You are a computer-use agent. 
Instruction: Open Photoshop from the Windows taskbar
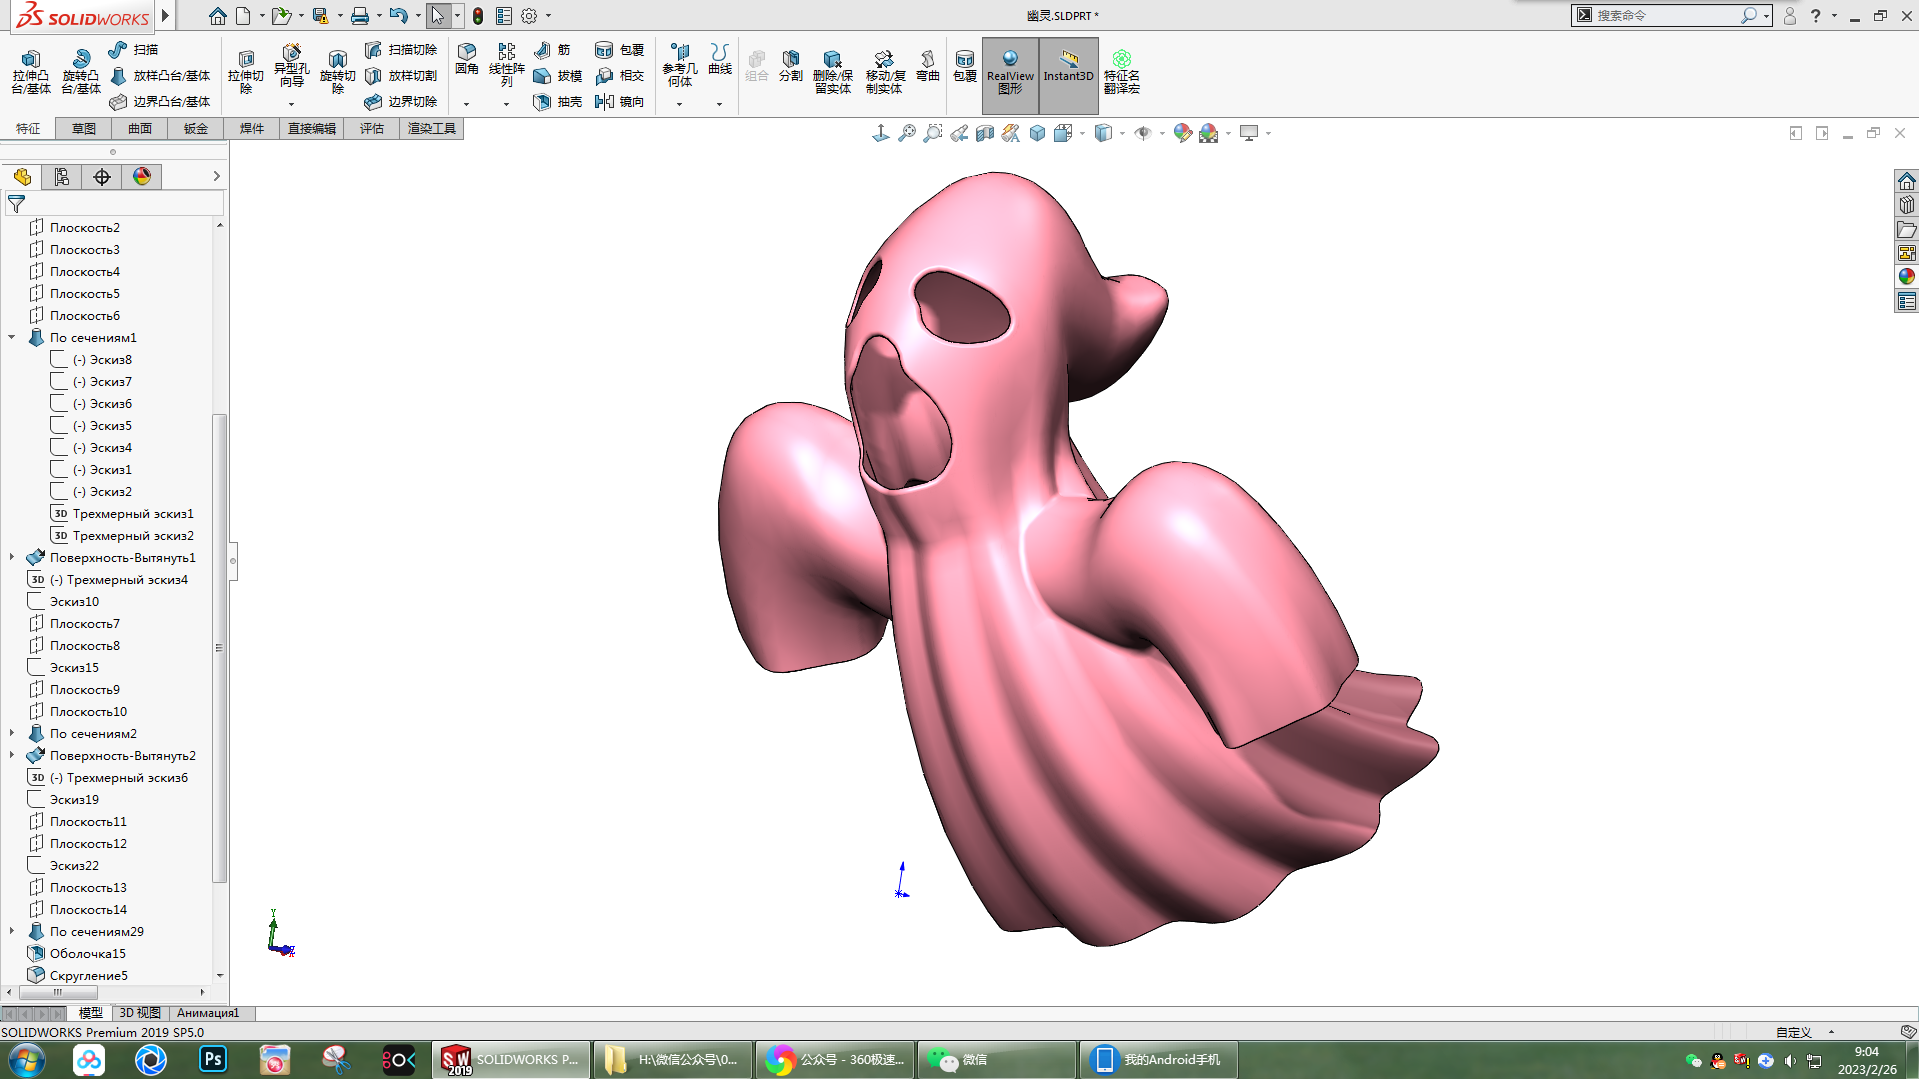coord(213,1059)
